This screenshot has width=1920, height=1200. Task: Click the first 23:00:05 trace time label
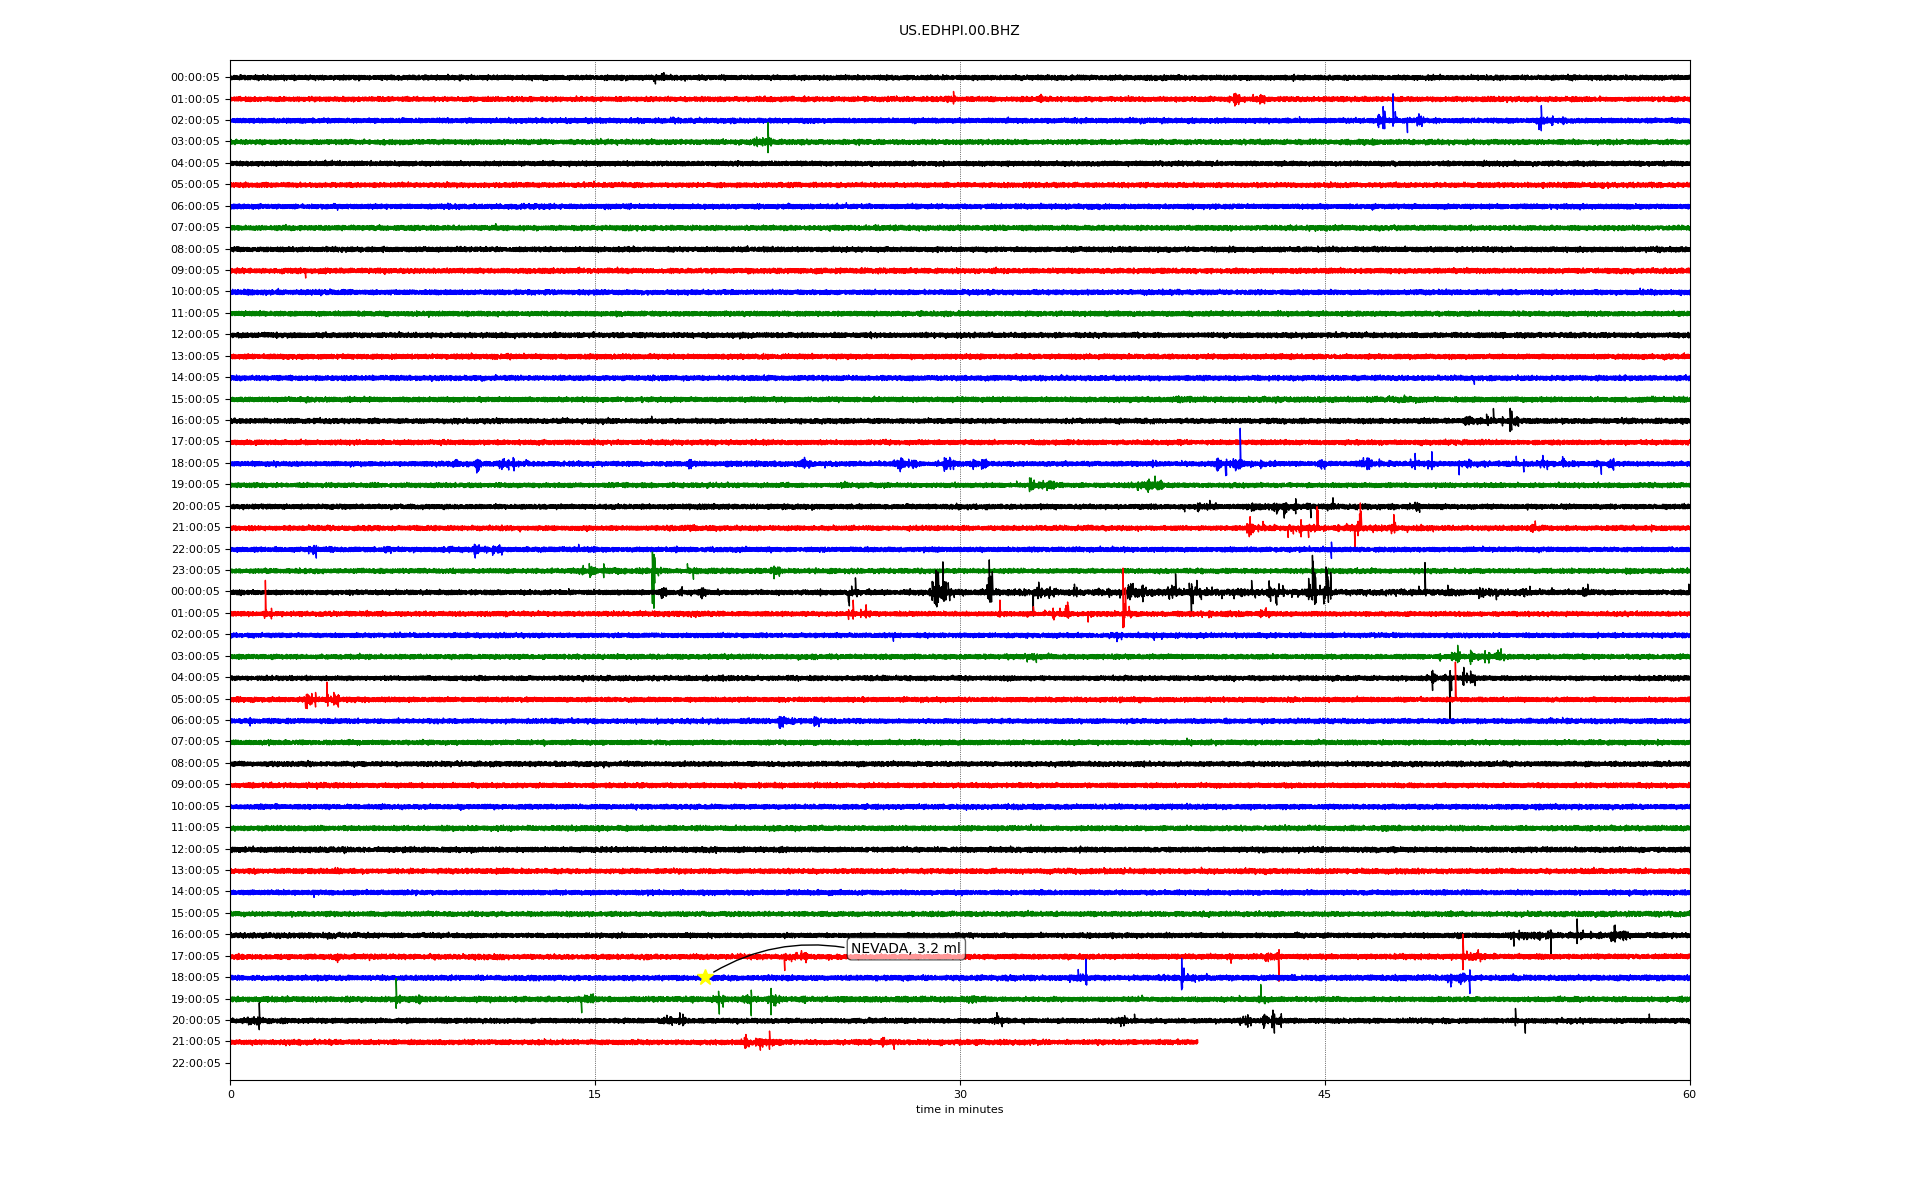[x=195, y=571]
